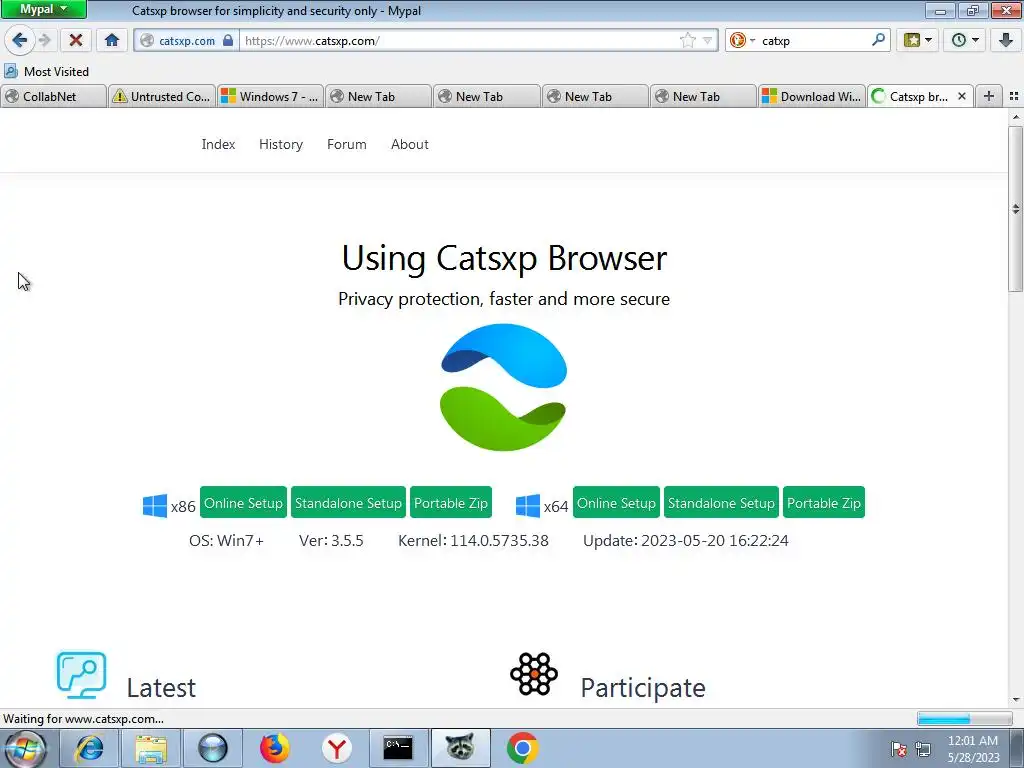Open the taskbar clock and date

973,749
